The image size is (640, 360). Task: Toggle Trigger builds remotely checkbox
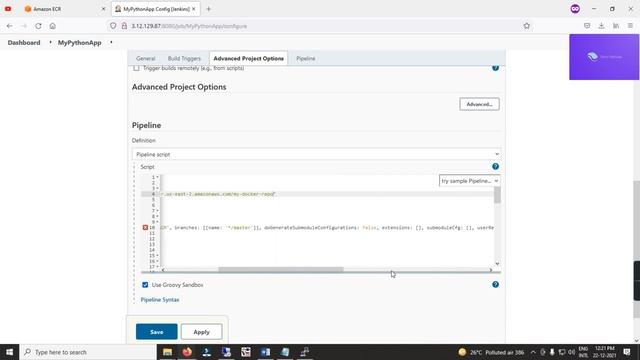pyautogui.click(x=136, y=68)
